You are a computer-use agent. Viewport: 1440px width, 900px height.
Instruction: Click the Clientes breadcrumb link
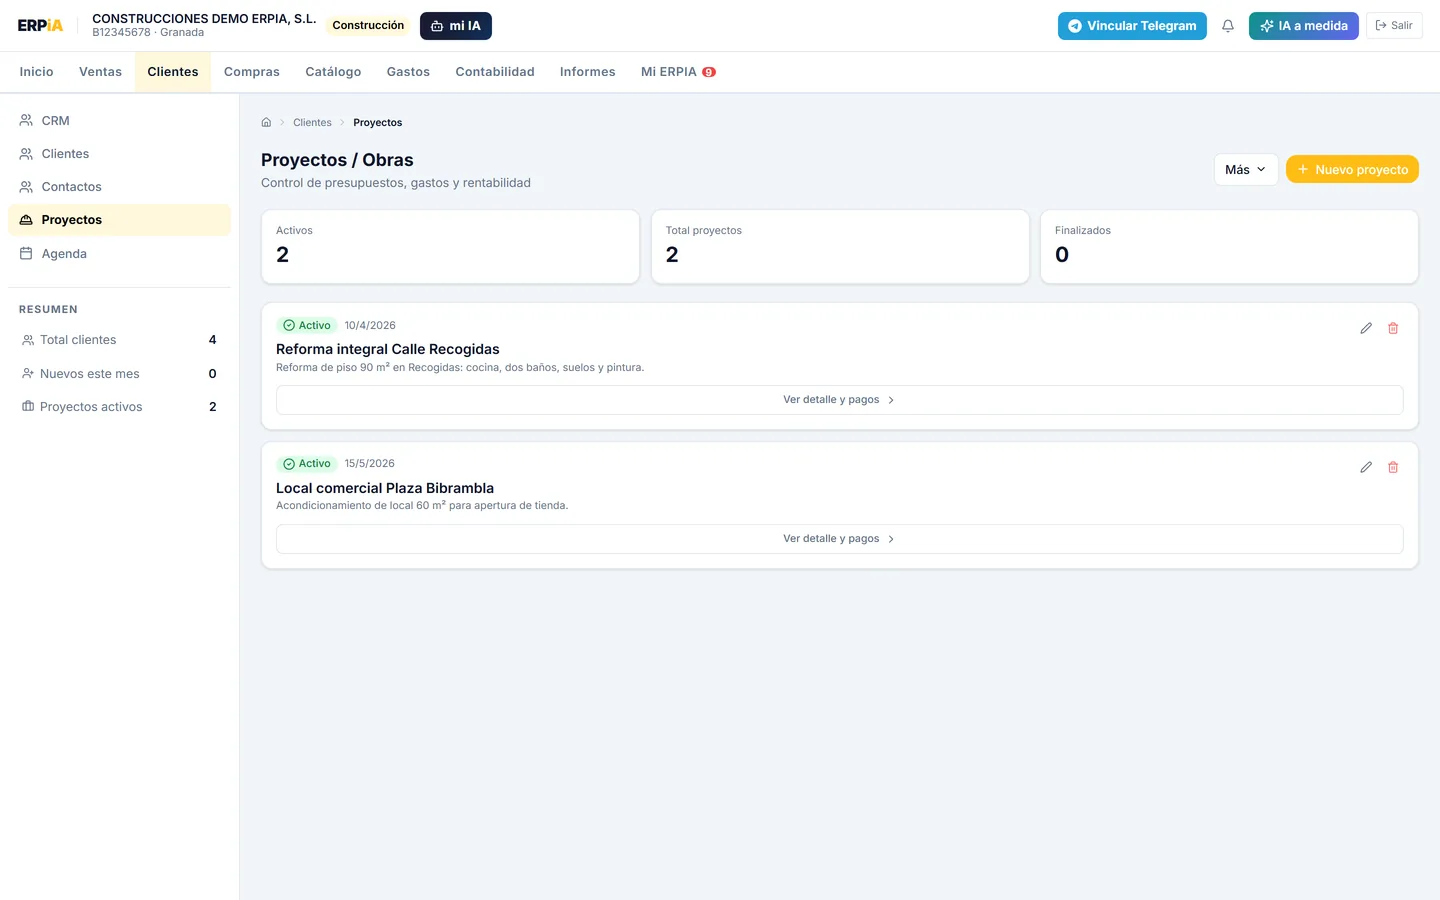click(x=312, y=123)
